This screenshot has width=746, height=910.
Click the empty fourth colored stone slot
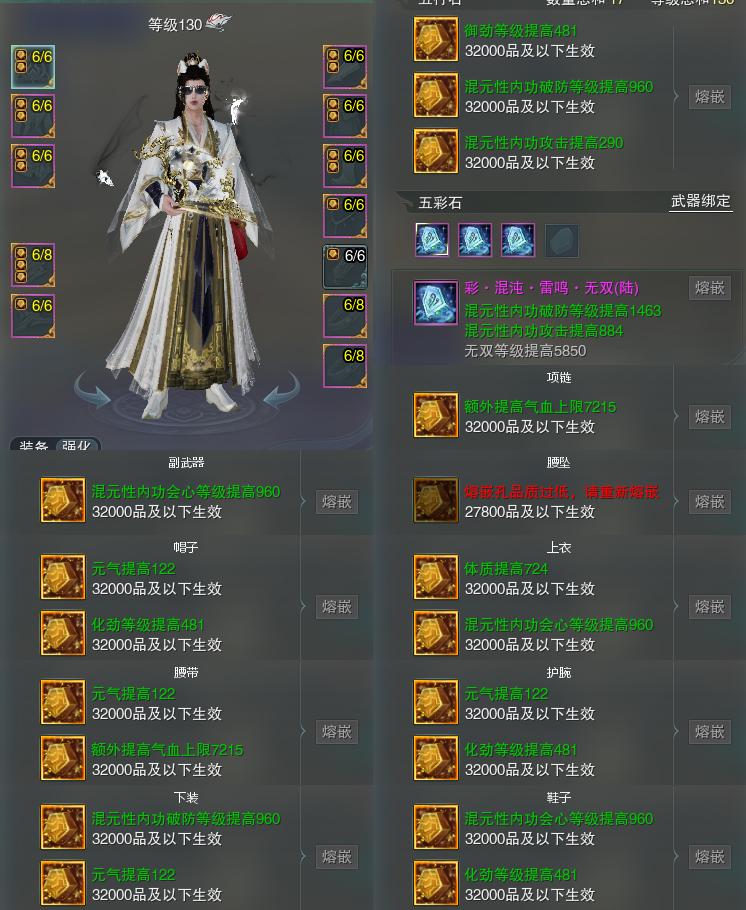pyautogui.click(x=561, y=240)
